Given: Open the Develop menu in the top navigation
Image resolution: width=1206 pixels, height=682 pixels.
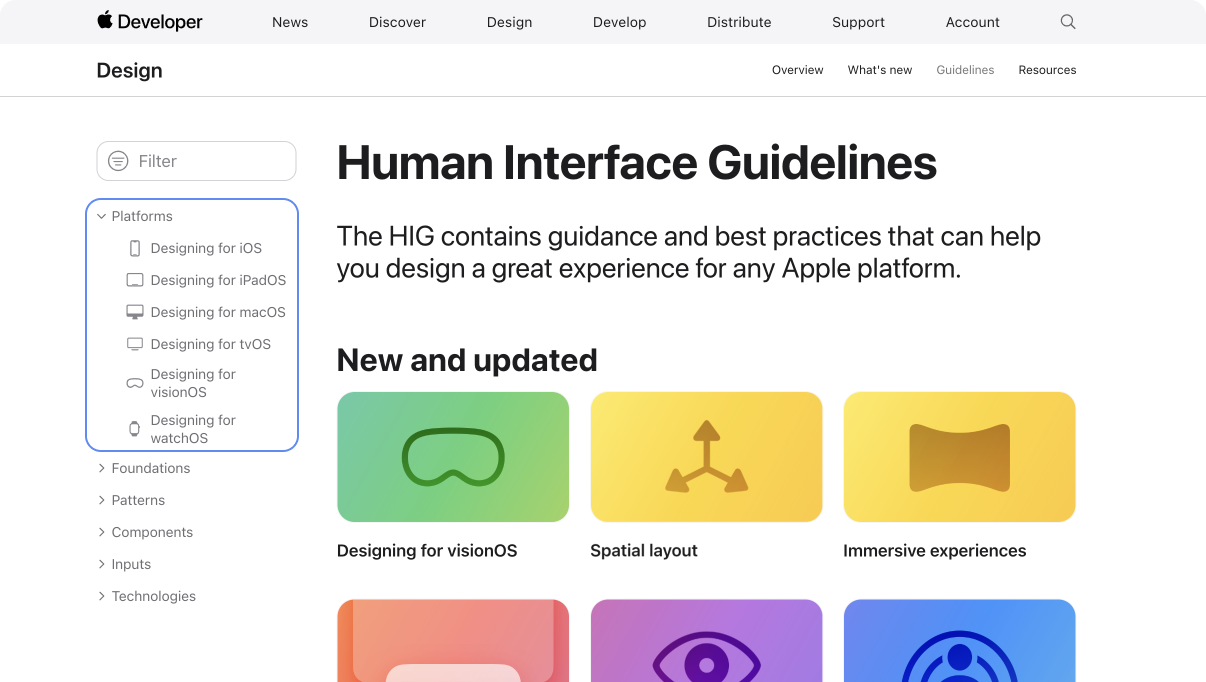Looking at the screenshot, I should [619, 21].
